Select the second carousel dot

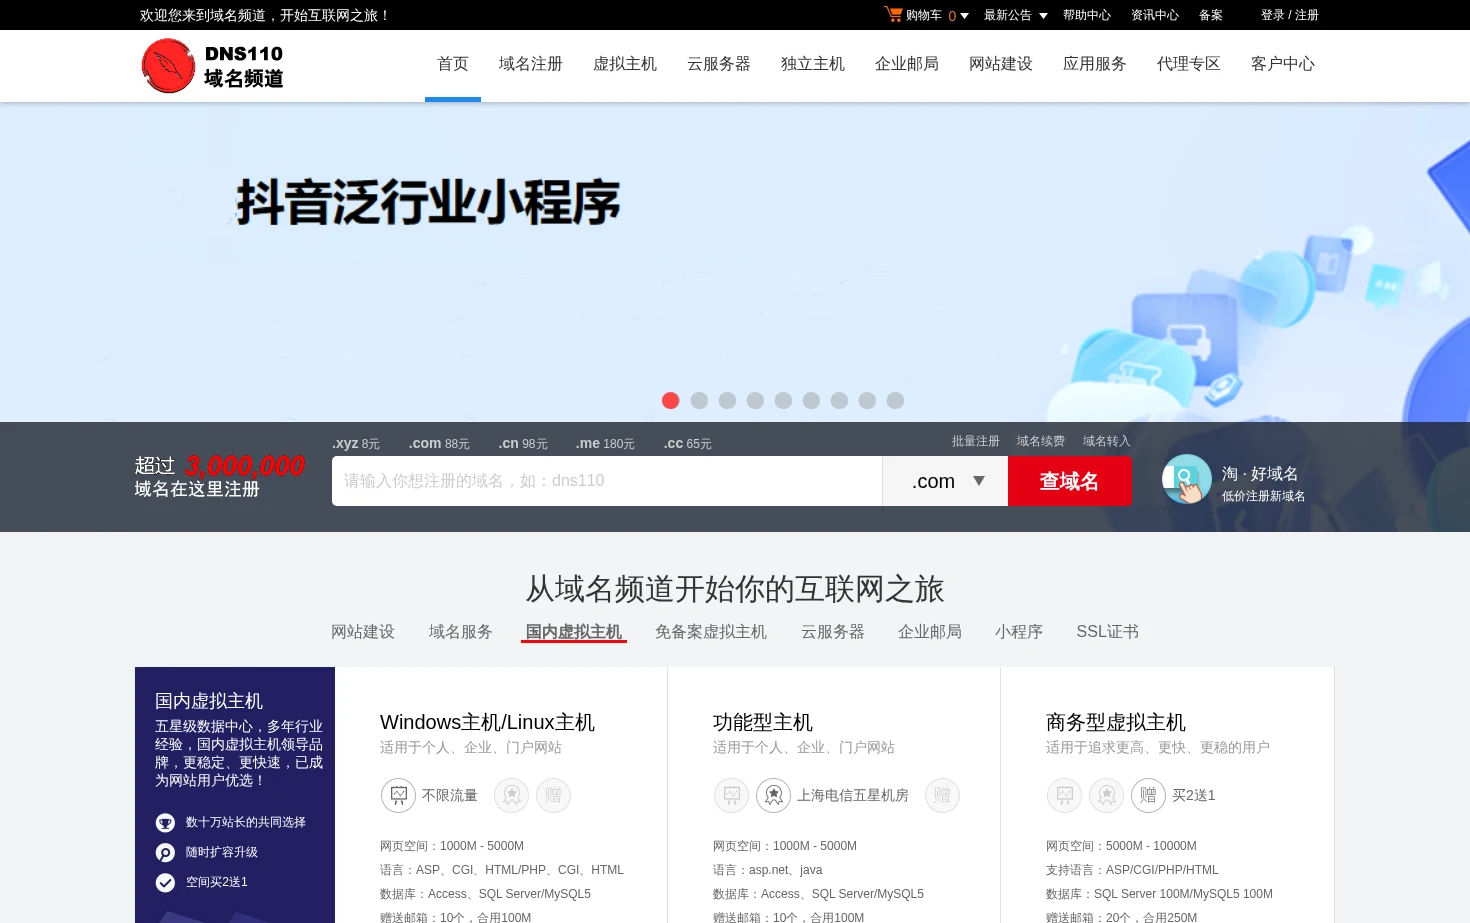tap(699, 401)
